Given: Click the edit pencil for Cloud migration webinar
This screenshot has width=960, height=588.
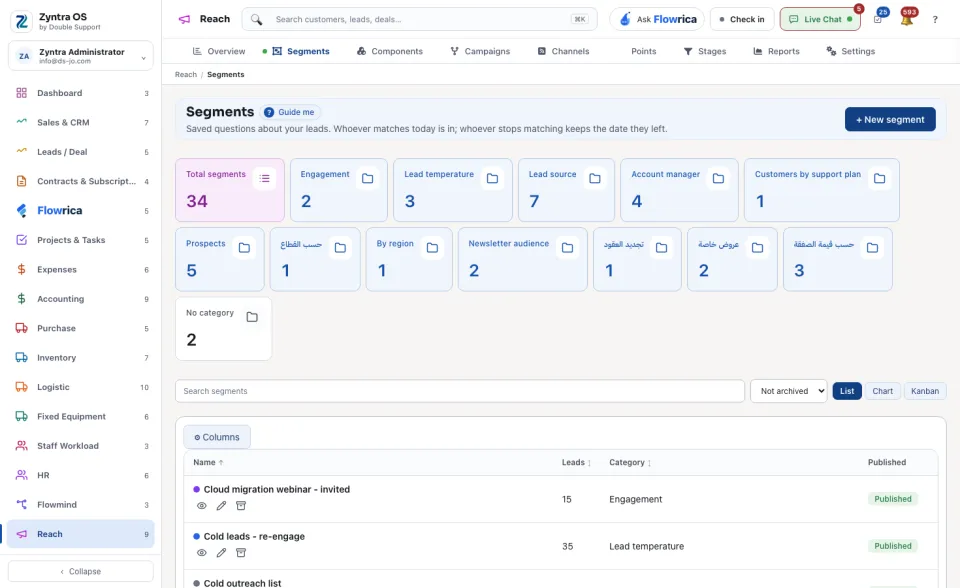Looking at the screenshot, I should click(221, 506).
